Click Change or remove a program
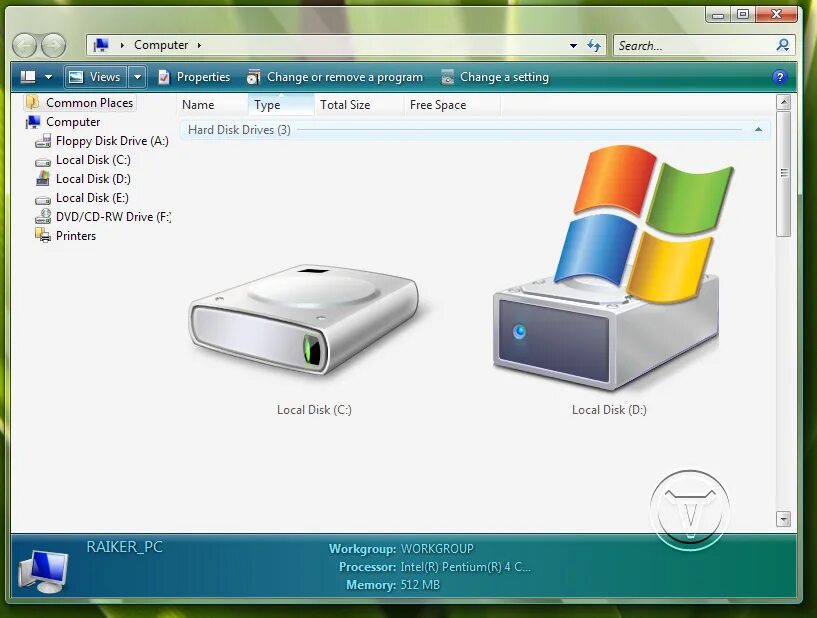The height and width of the screenshot is (618, 817). (x=335, y=77)
